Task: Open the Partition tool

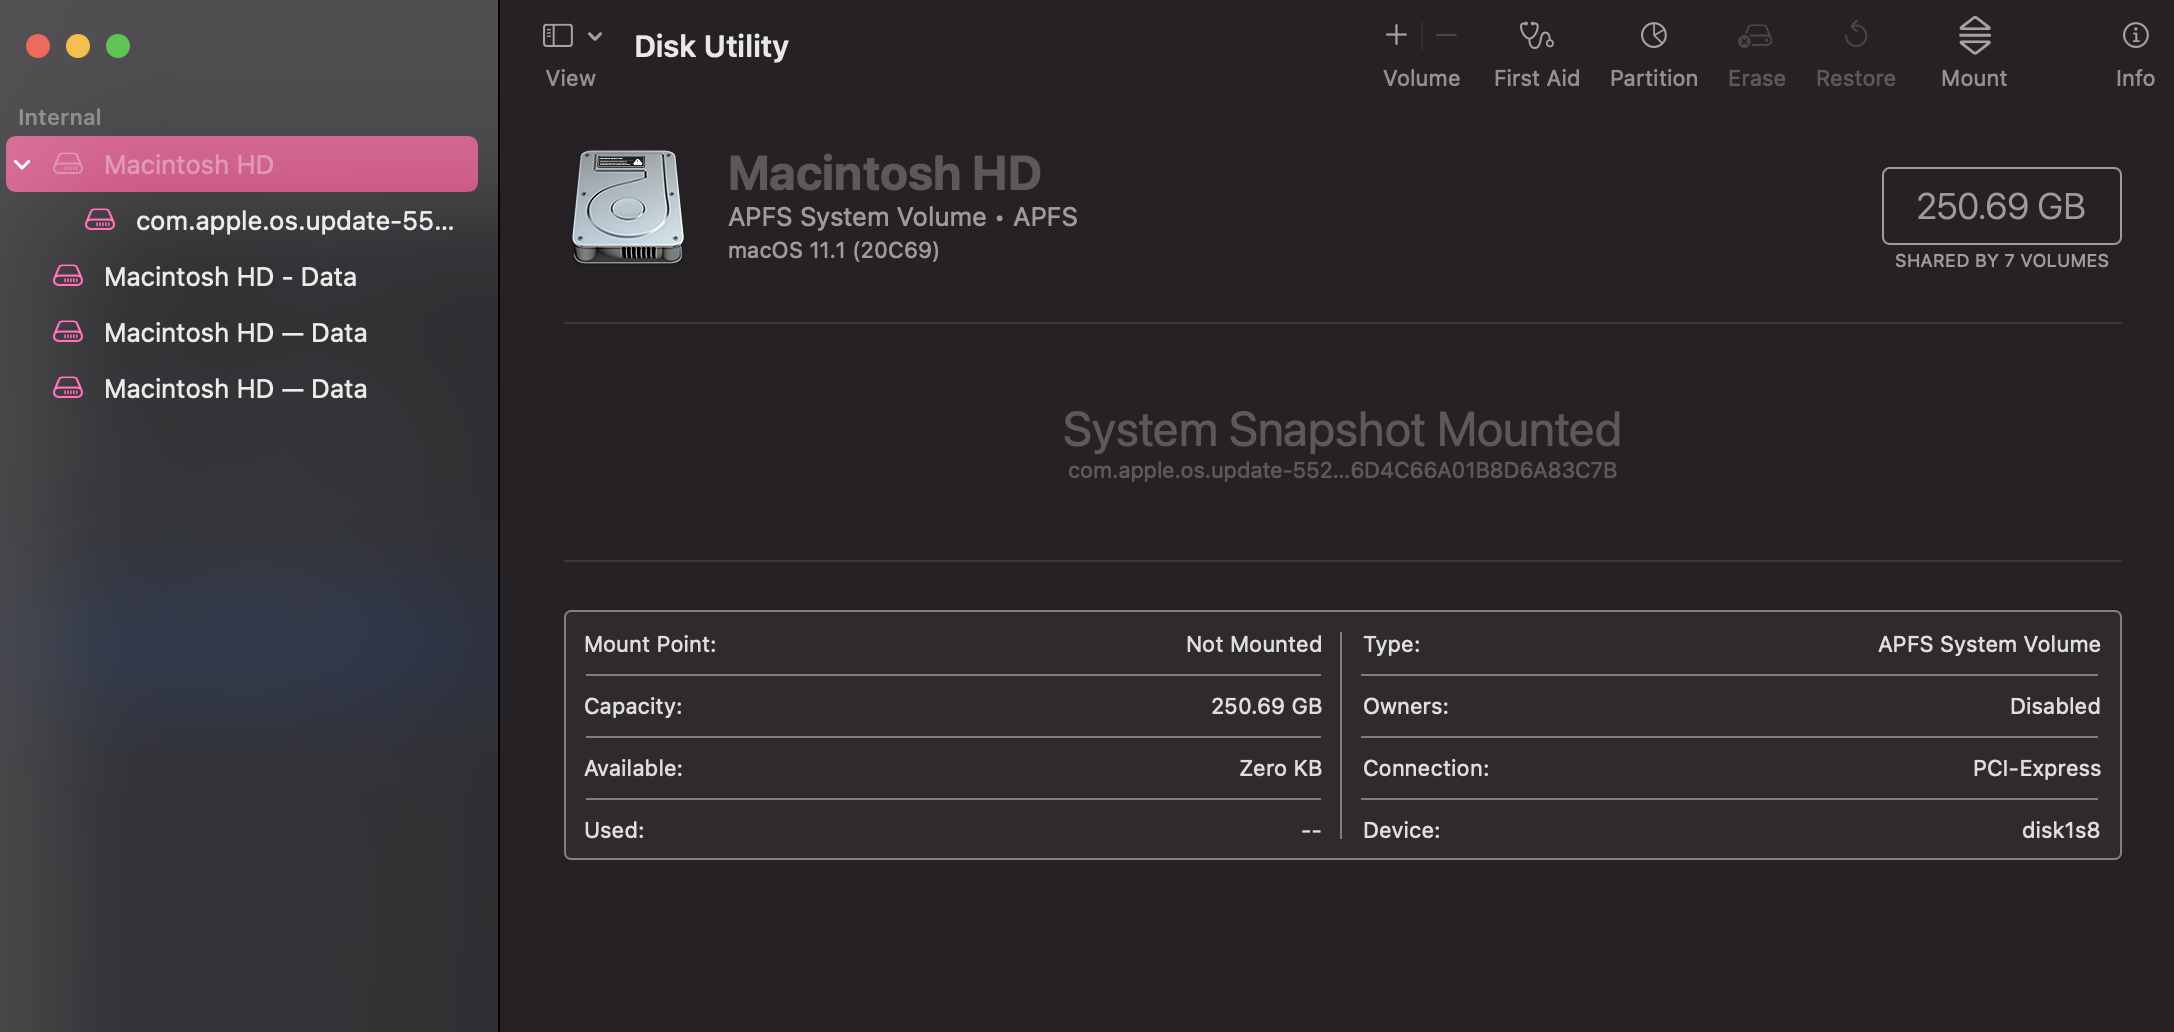Action: [x=1652, y=50]
